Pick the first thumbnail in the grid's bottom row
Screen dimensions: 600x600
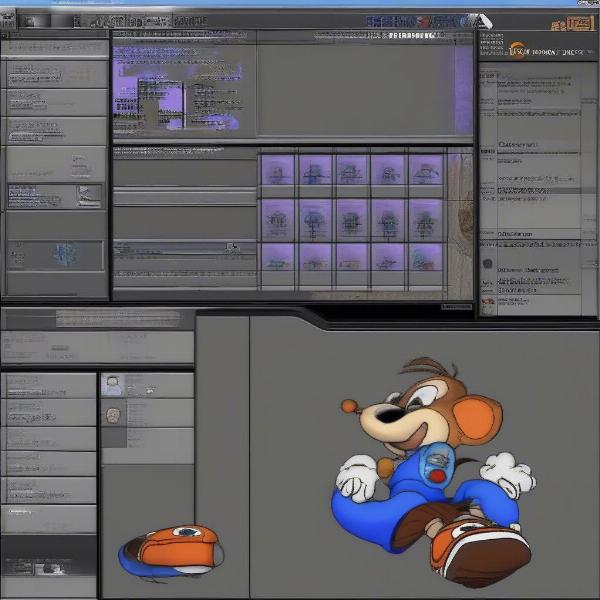(x=277, y=258)
